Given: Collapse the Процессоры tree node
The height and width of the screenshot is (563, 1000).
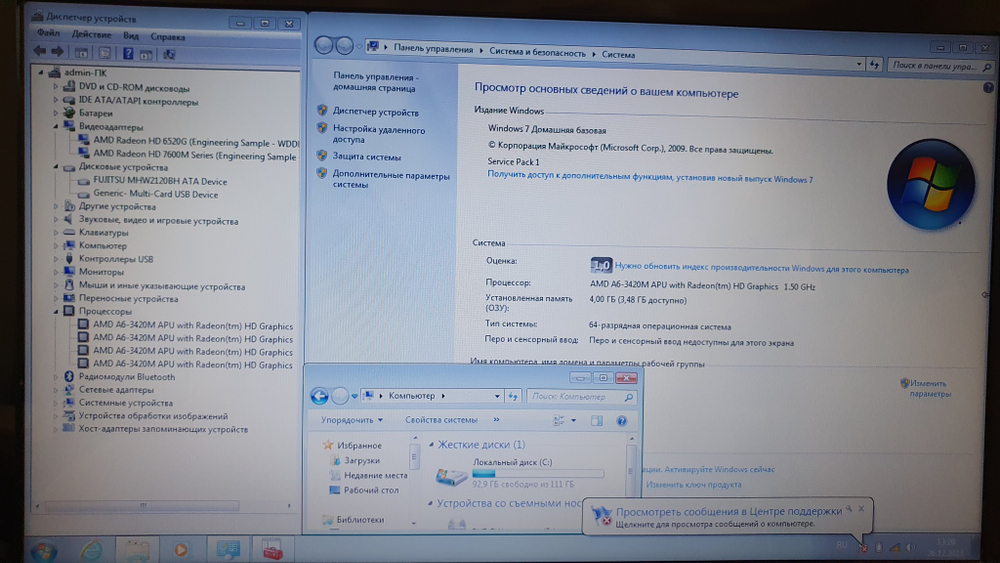Looking at the screenshot, I should tap(55, 312).
